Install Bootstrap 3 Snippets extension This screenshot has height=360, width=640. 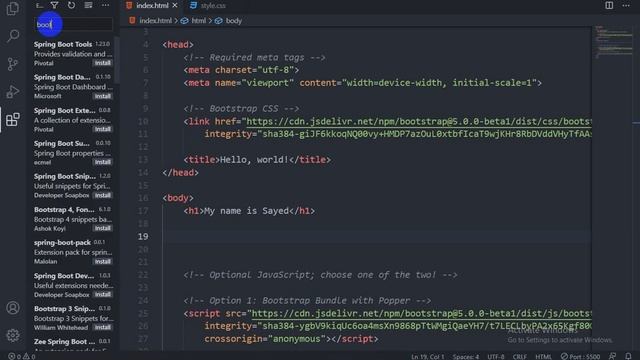pyautogui.click(x=102, y=327)
